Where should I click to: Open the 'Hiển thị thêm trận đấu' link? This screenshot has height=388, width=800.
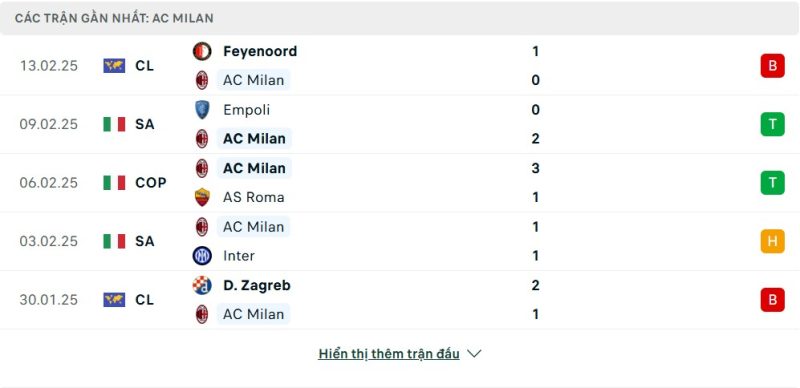tap(389, 354)
